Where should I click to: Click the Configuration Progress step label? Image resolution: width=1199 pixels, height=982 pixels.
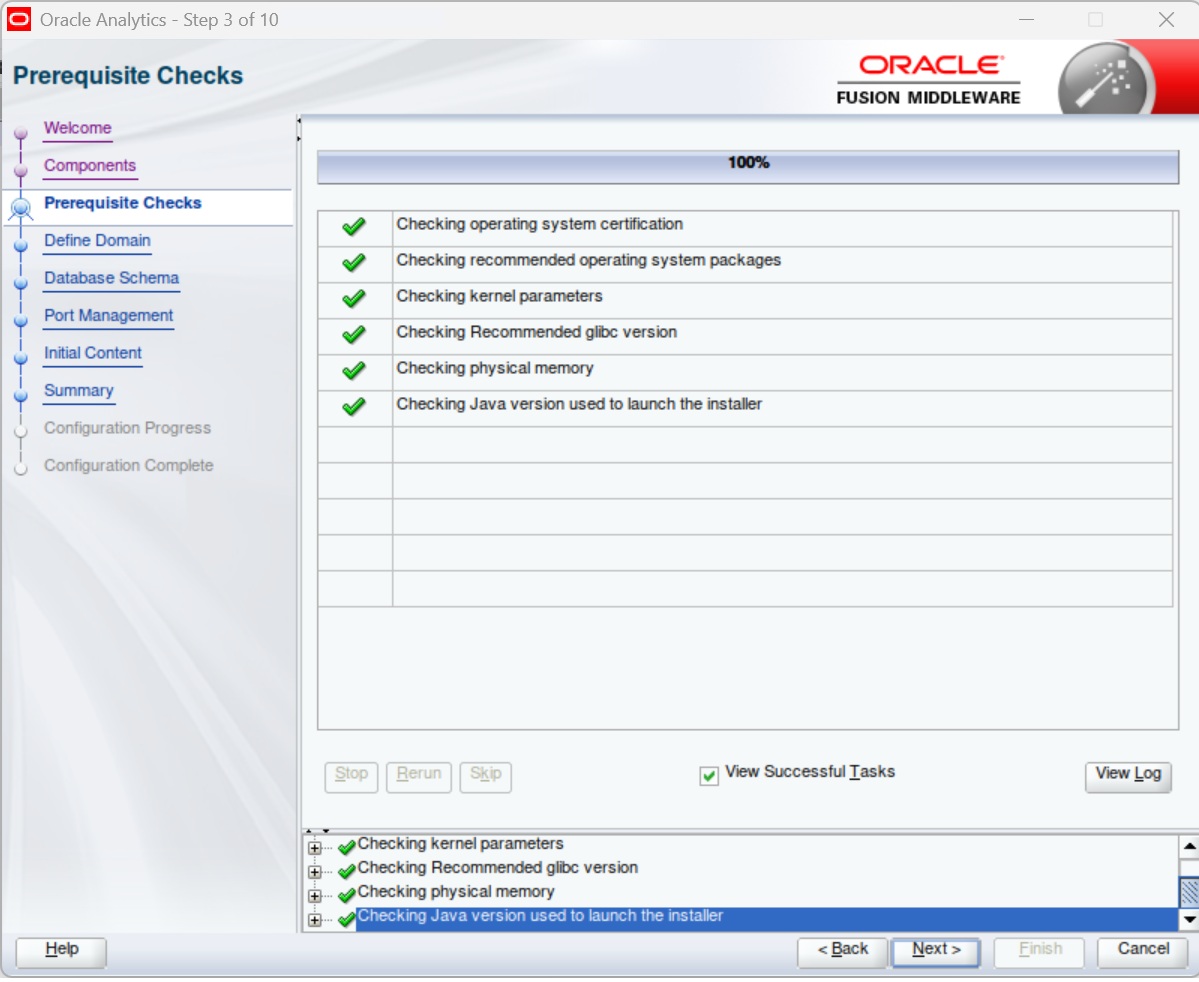[x=127, y=428]
